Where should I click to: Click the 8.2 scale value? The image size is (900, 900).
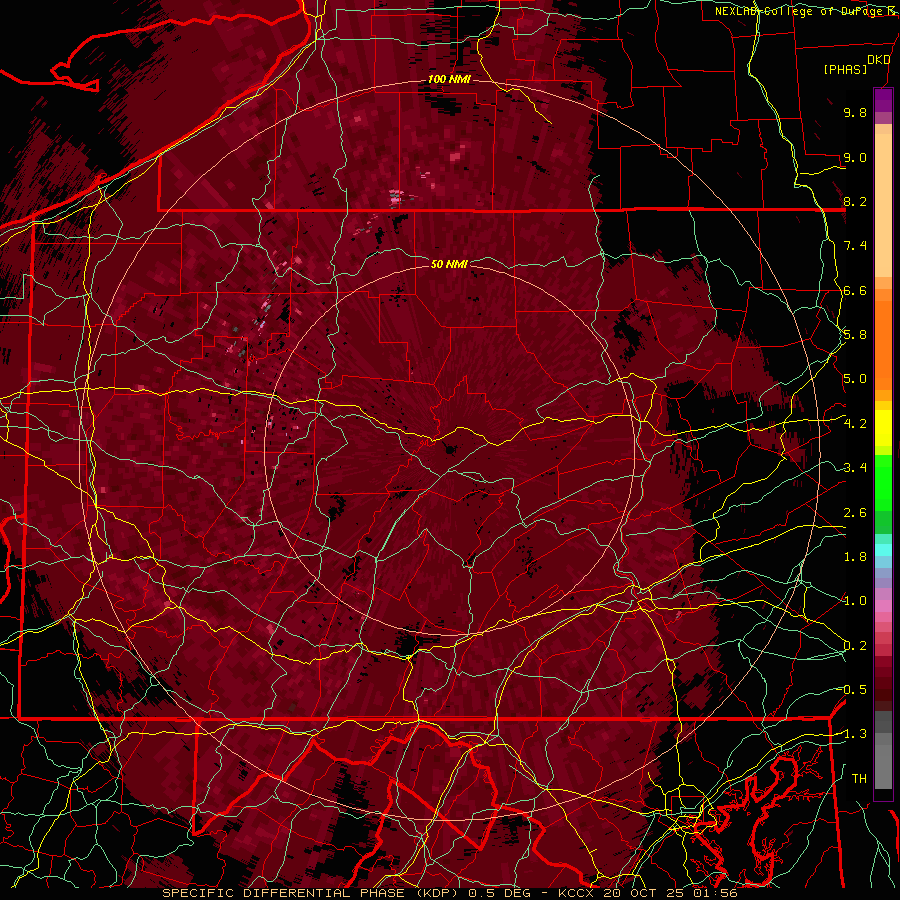(x=855, y=201)
